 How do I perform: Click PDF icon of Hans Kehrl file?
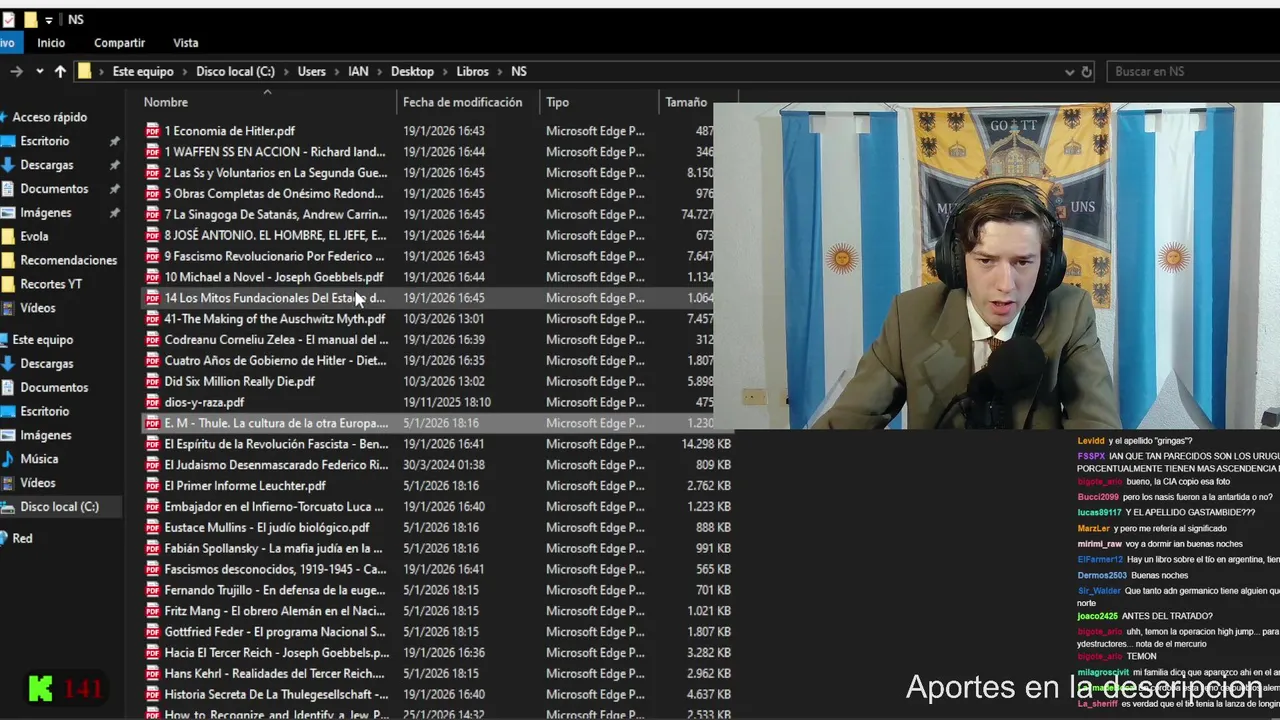[x=153, y=674]
